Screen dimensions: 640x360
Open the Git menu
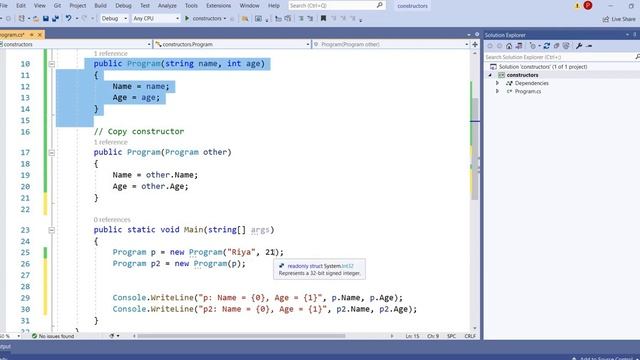tap(57, 6)
